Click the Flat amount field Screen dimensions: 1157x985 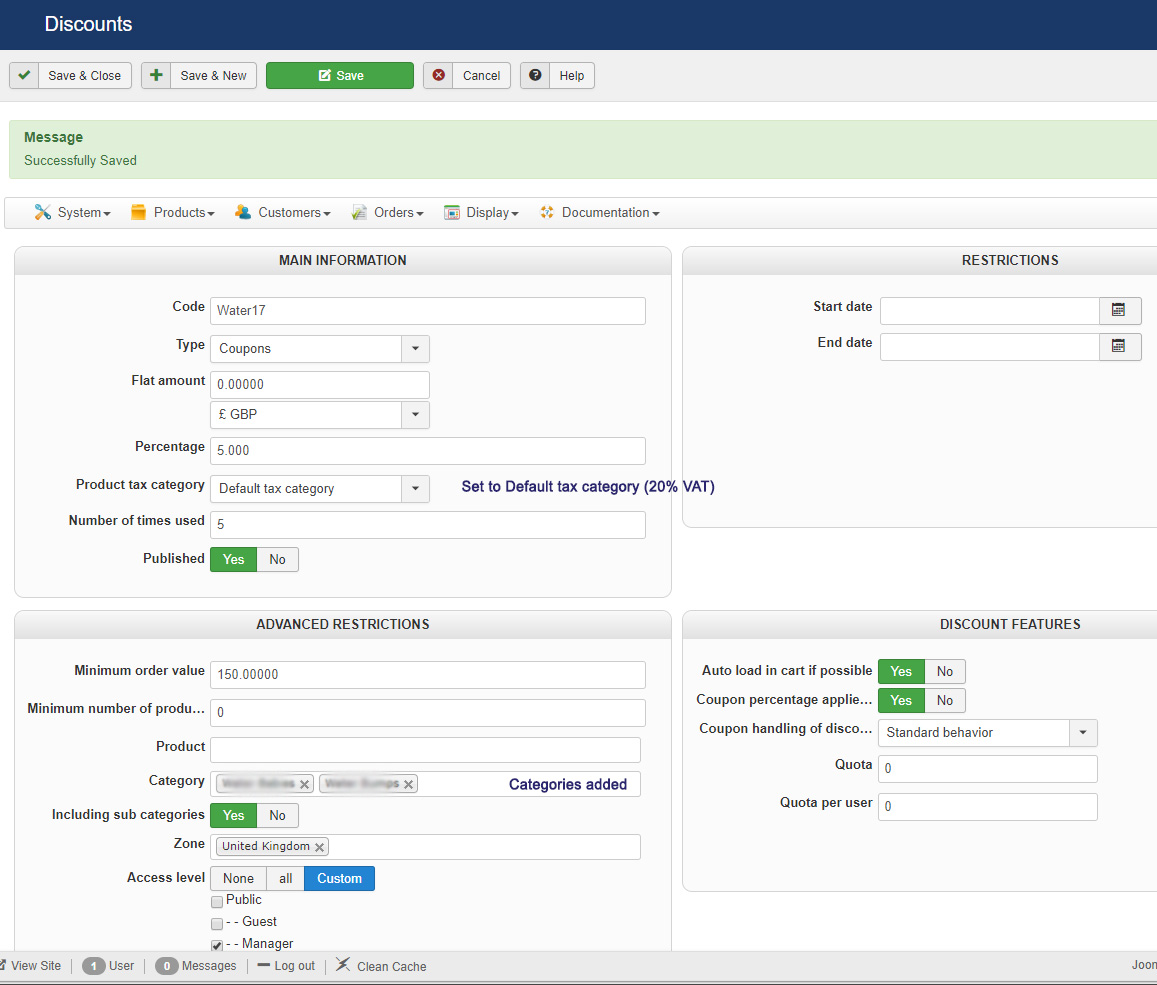click(x=320, y=384)
